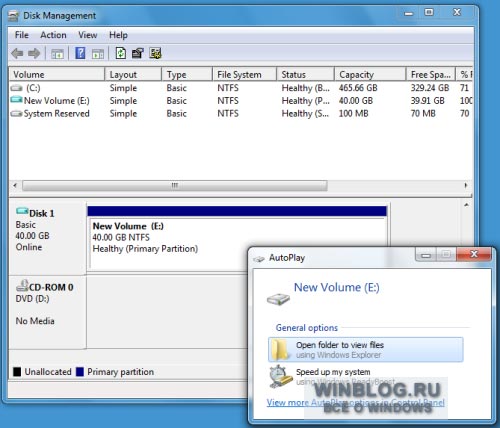Close the Disk Management window
Image resolution: width=500 pixels, height=428 pixels.
click(x=457, y=13)
